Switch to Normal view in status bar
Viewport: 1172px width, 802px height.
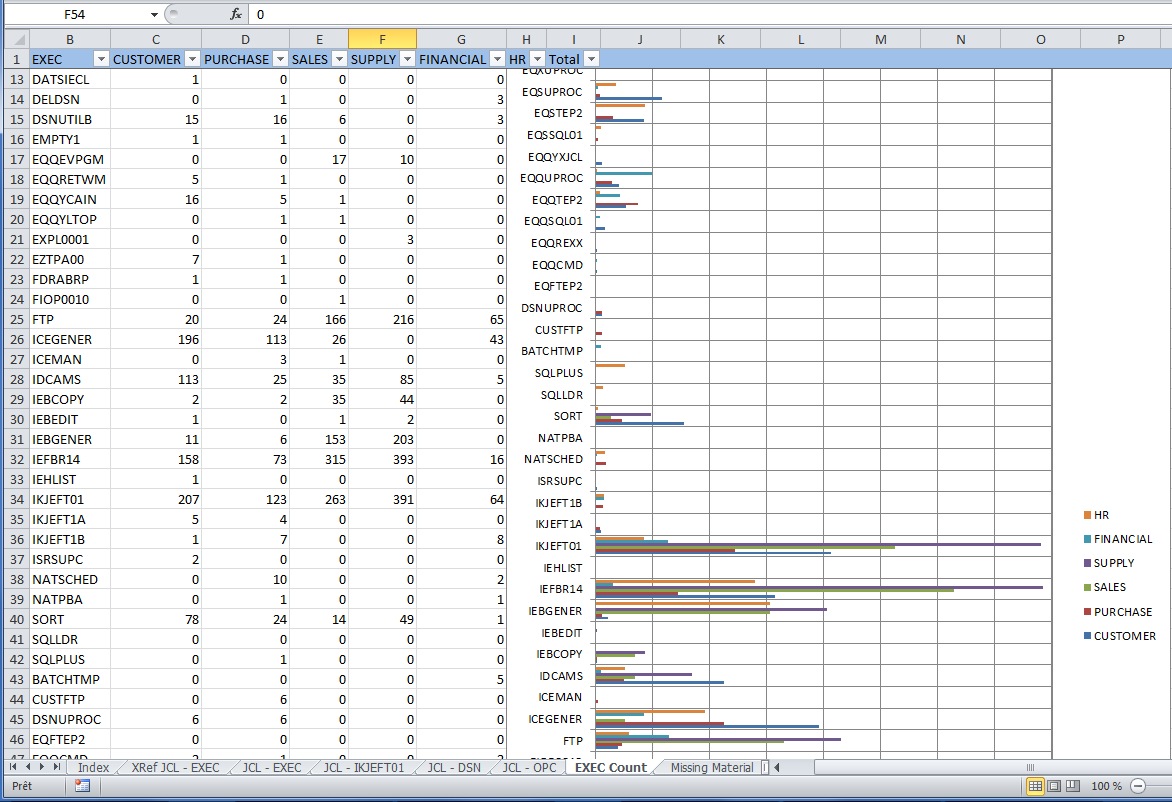tap(1035, 786)
